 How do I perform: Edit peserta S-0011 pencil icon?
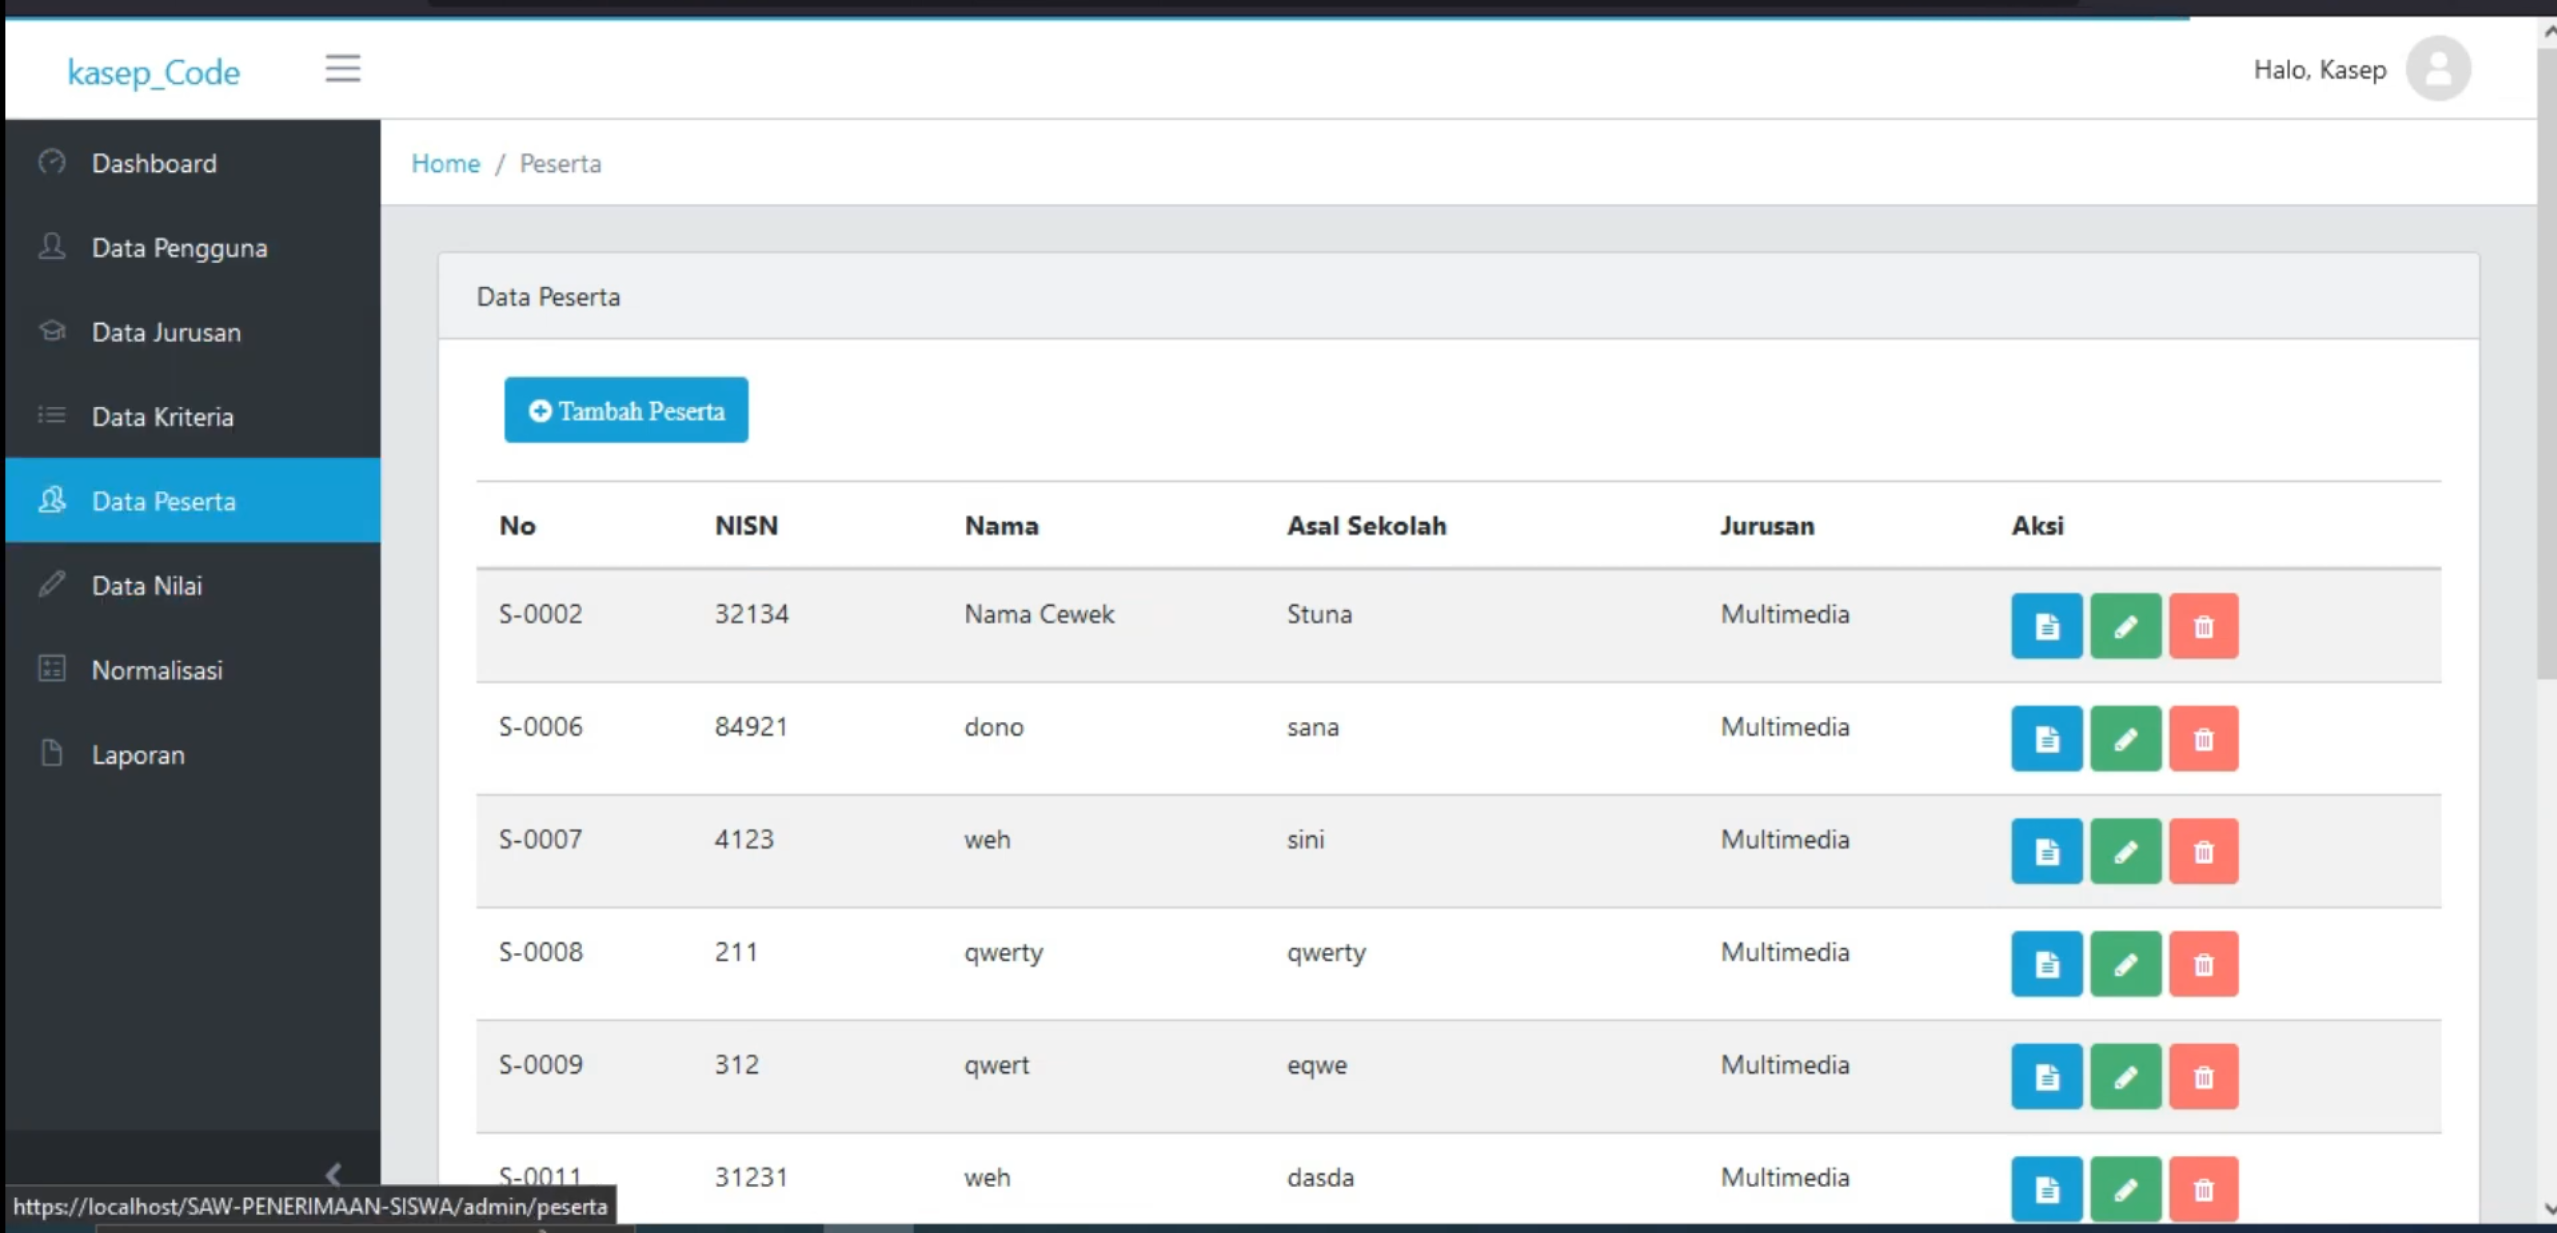[x=2125, y=1189]
